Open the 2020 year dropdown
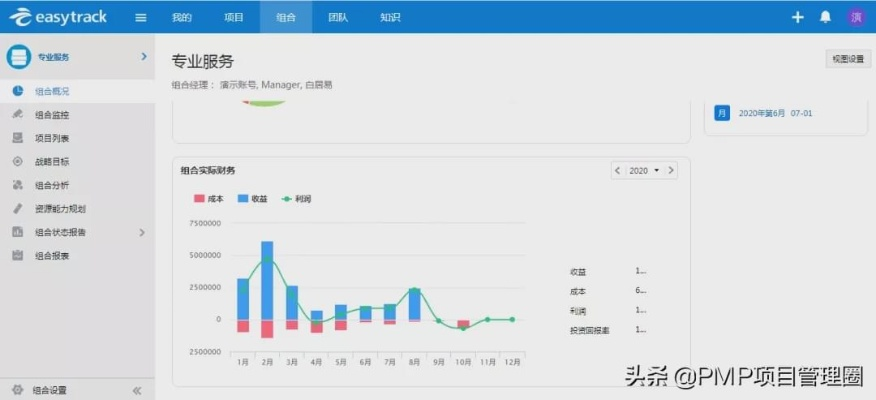Image resolution: width=876 pixels, height=400 pixels. [644, 170]
